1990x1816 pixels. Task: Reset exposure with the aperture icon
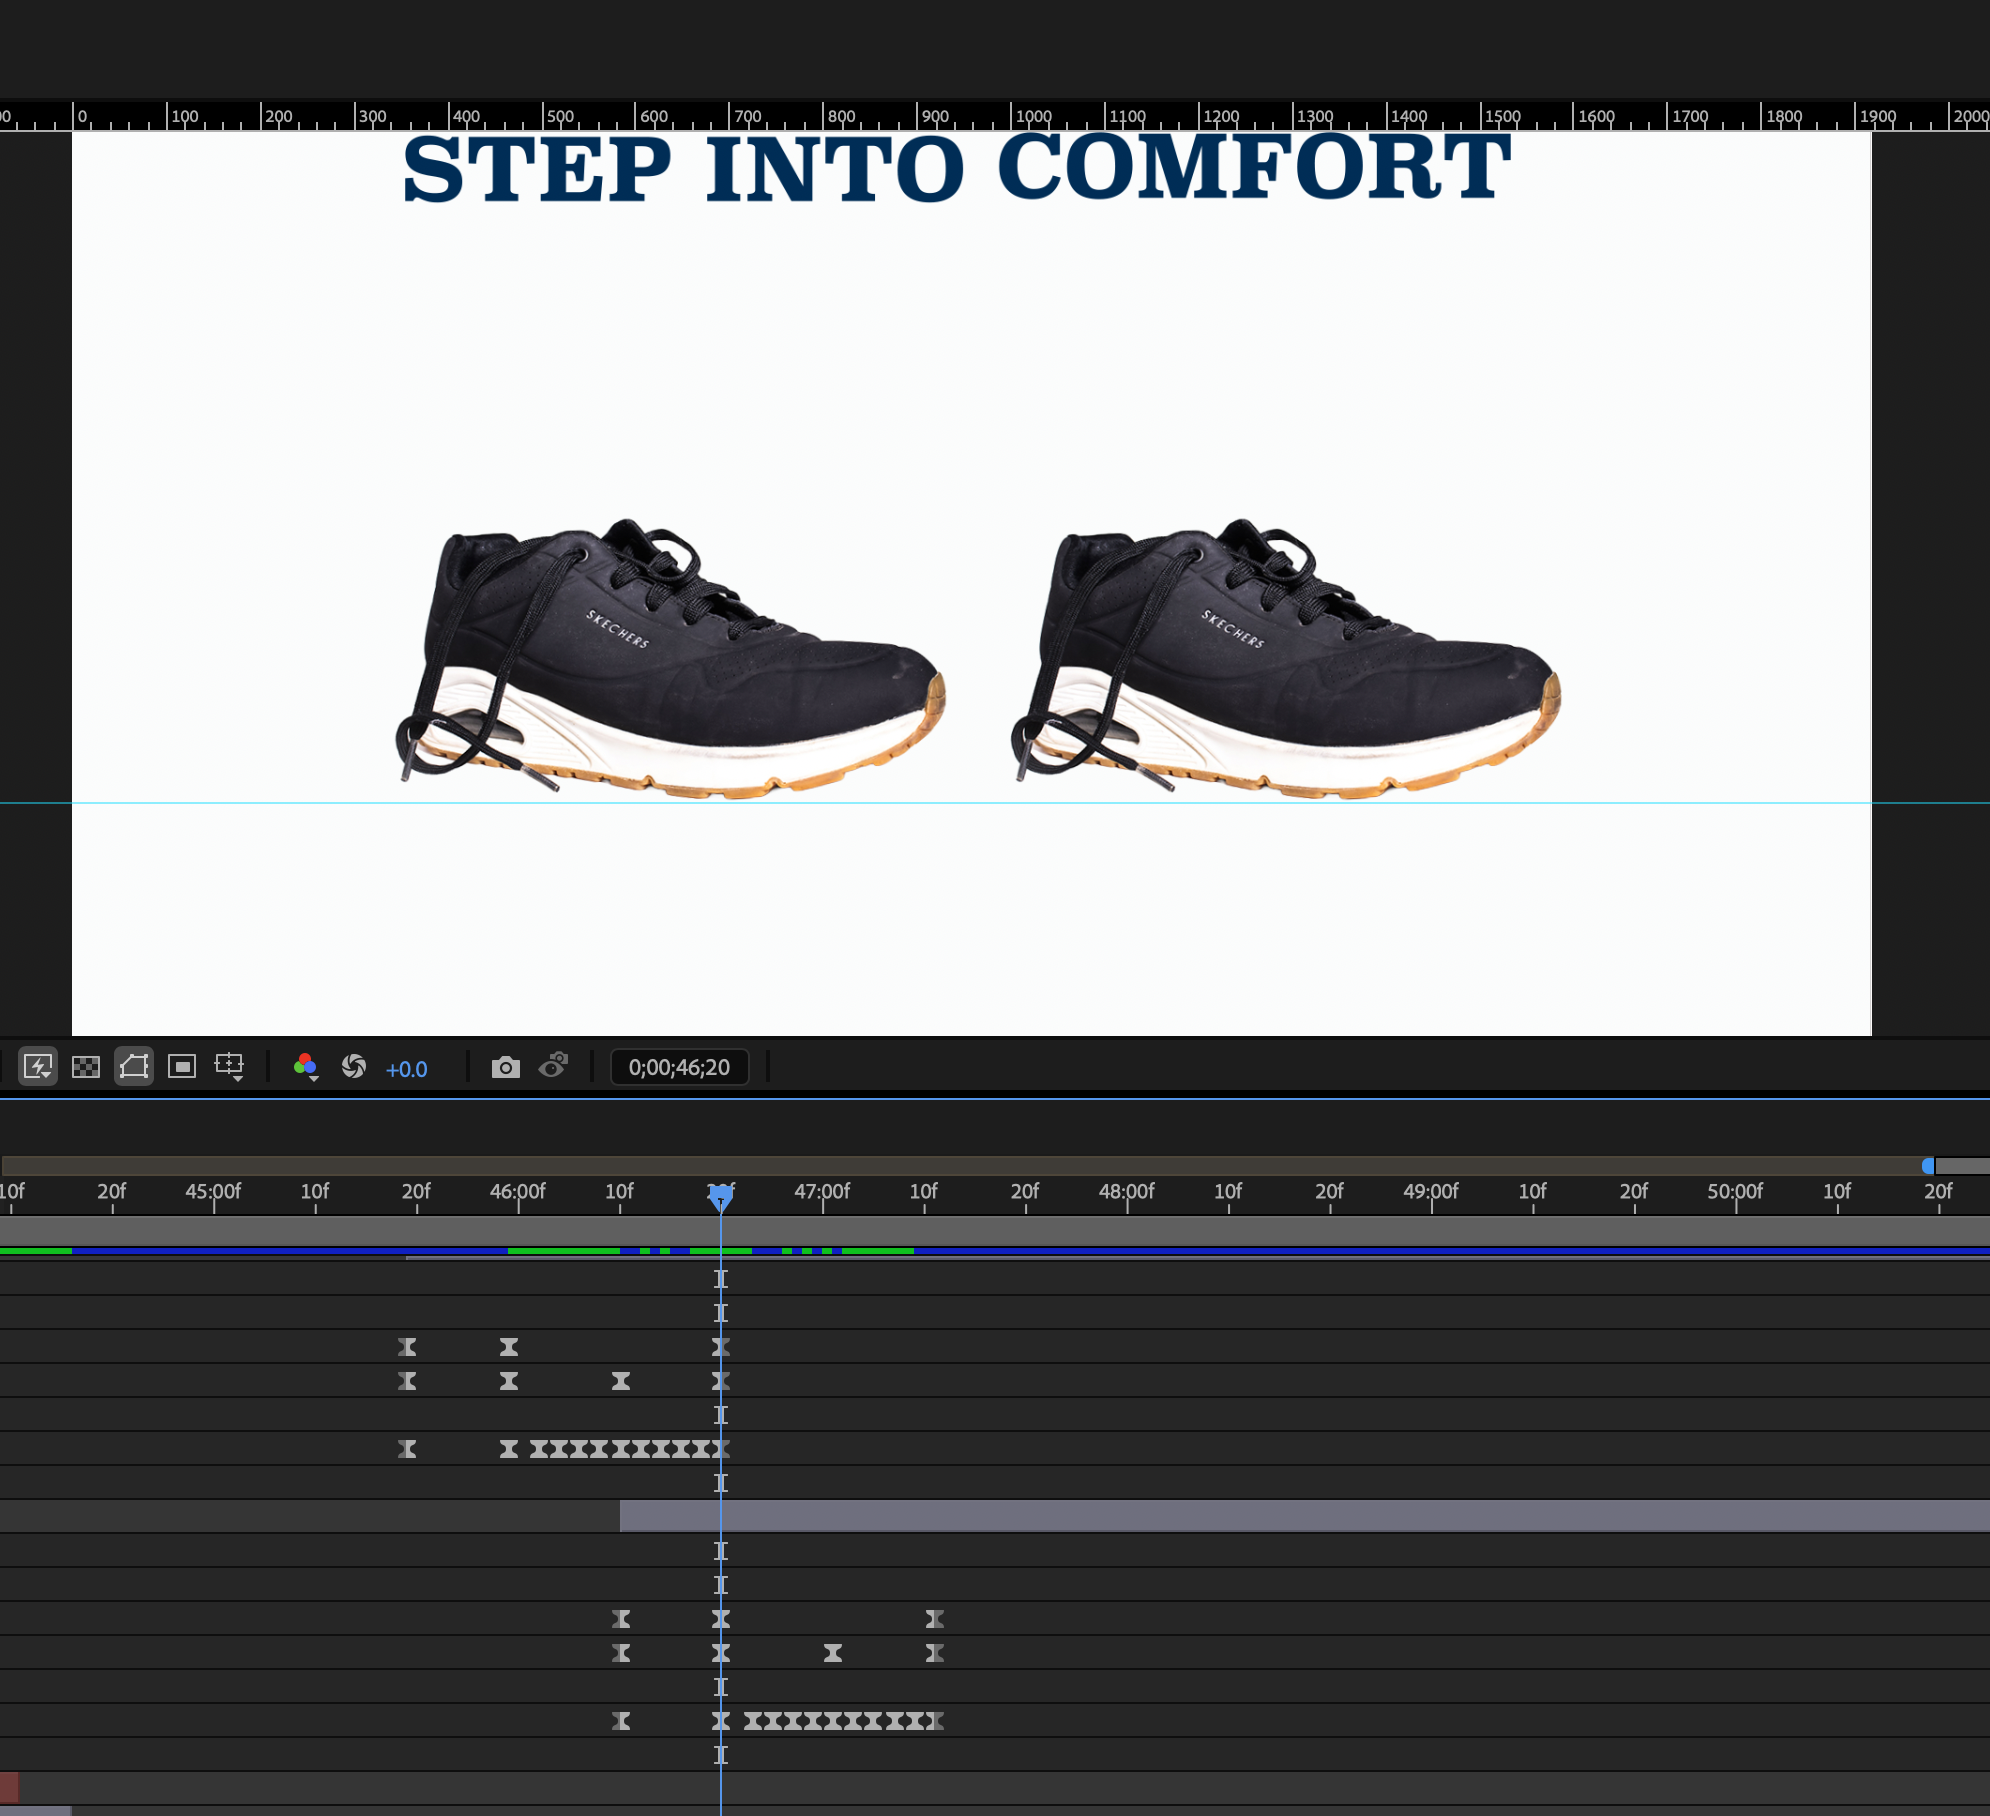[354, 1067]
